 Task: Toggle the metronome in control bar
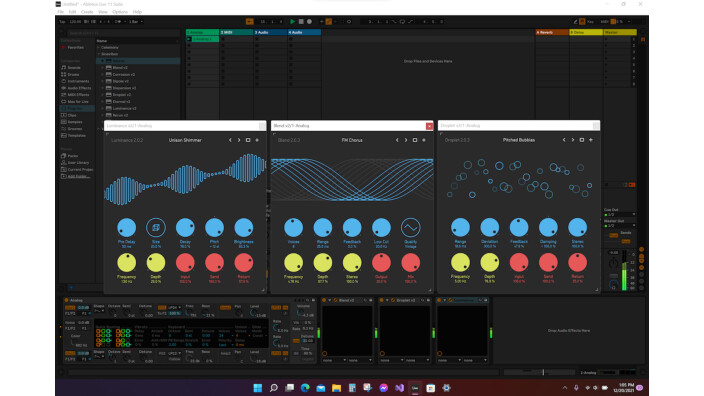(119, 22)
